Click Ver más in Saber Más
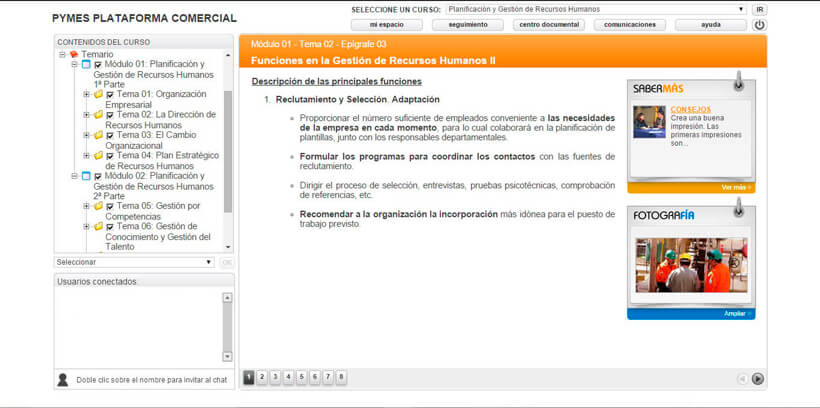 [736, 187]
